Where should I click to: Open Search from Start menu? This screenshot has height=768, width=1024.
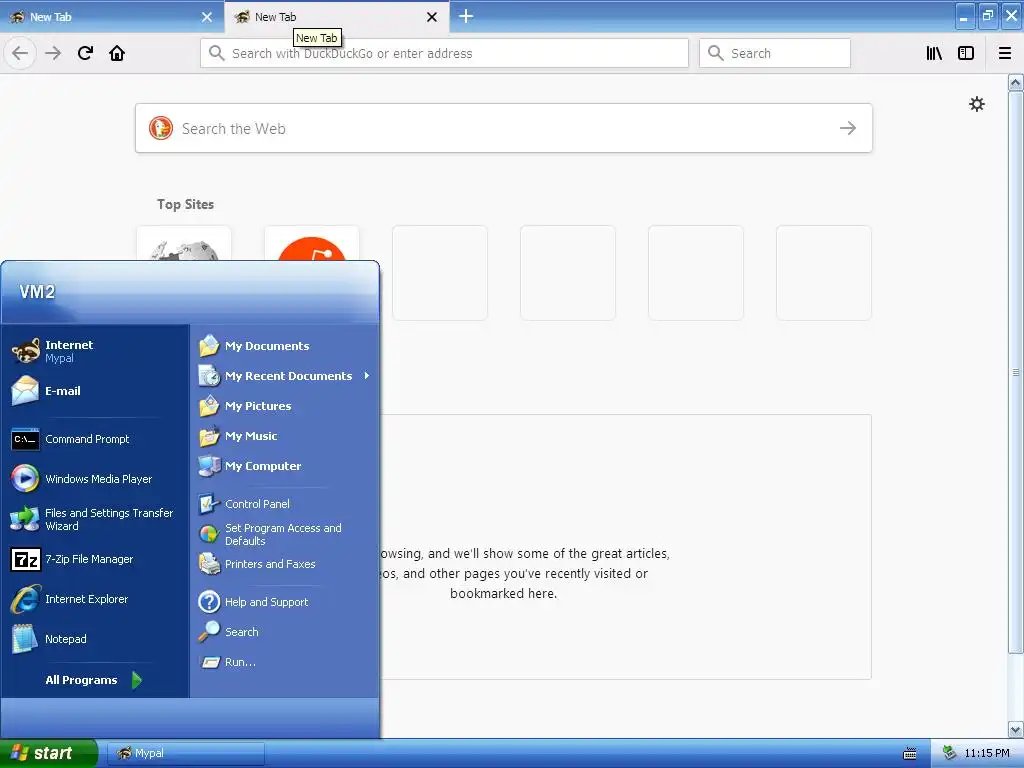pyautogui.click(x=284, y=632)
